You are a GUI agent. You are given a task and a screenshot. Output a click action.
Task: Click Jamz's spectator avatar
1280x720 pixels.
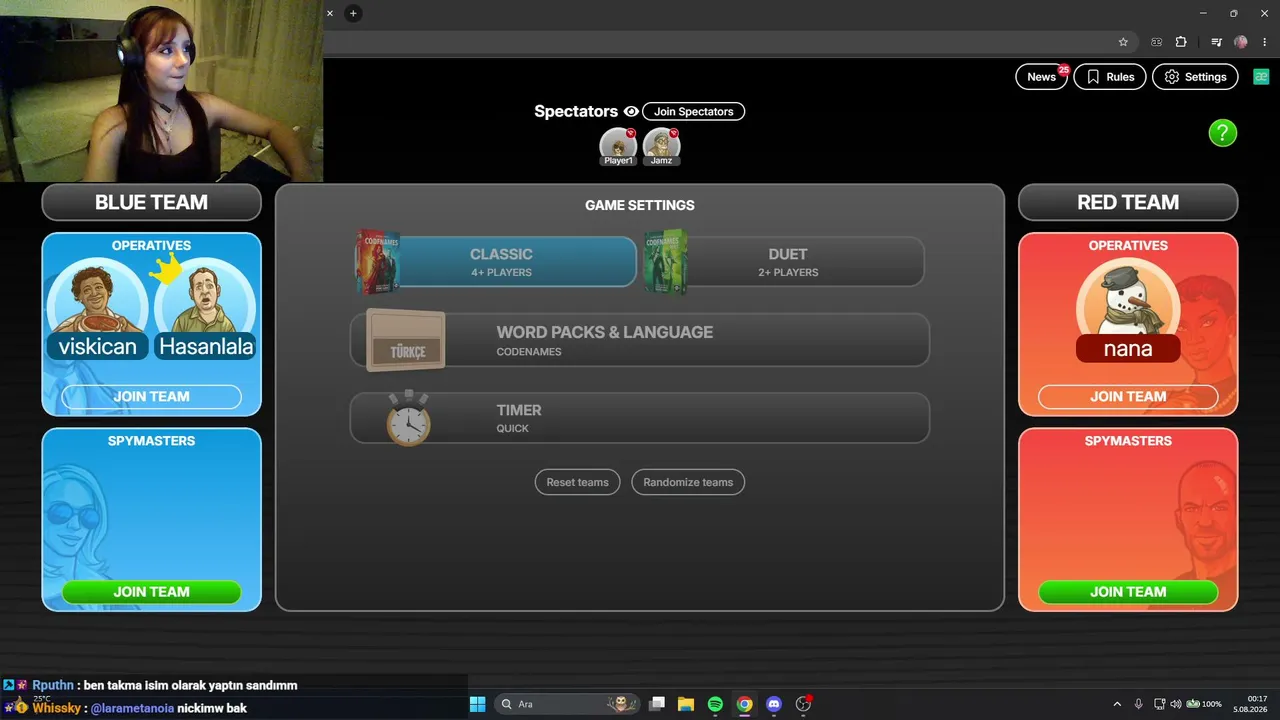[x=661, y=146]
